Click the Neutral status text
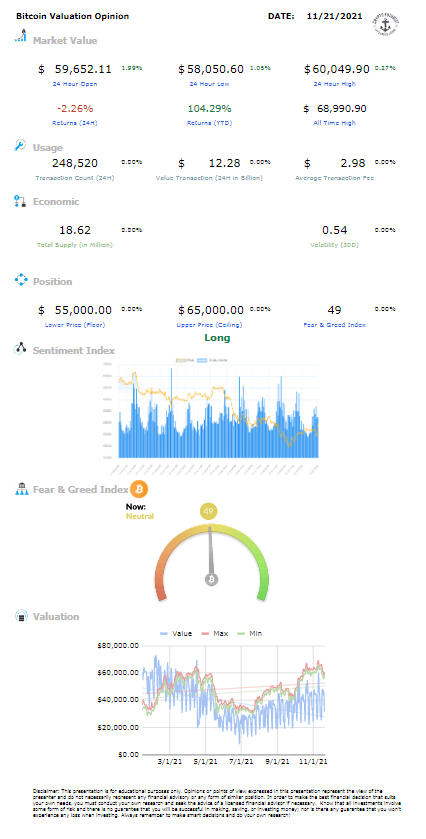 pyautogui.click(x=140, y=516)
